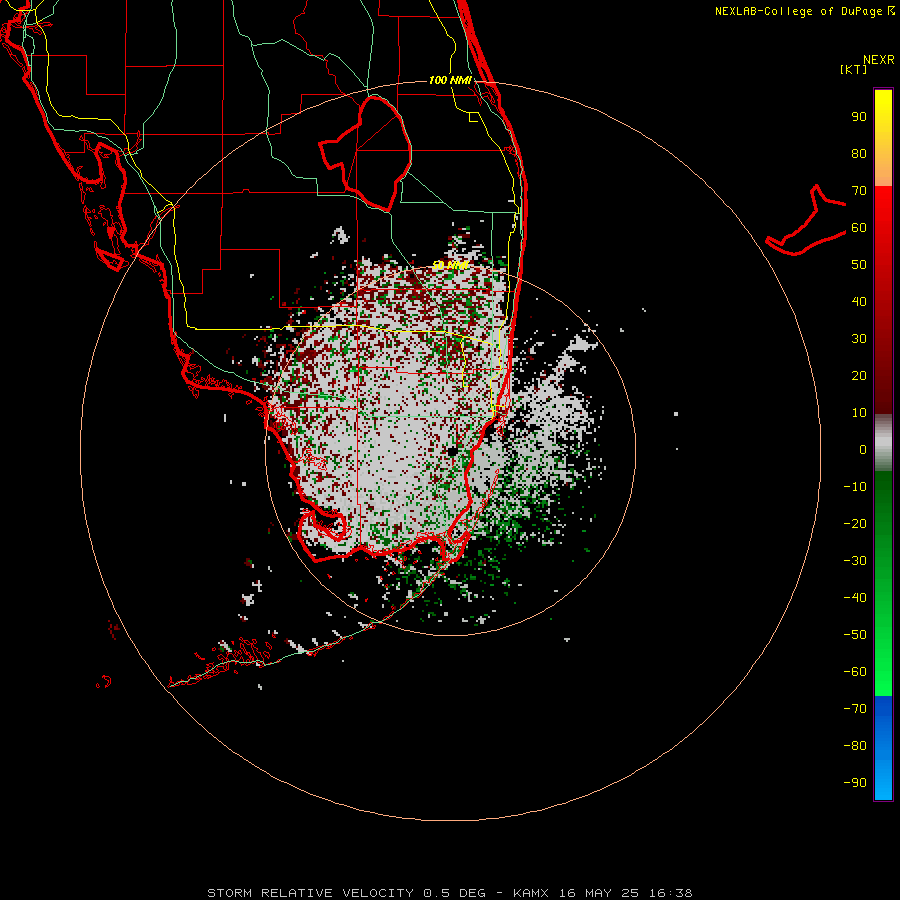This screenshot has width=900, height=900.
Task: Click the NEXLAB-College of DuPage credit text
Action: tap(804, 11)
